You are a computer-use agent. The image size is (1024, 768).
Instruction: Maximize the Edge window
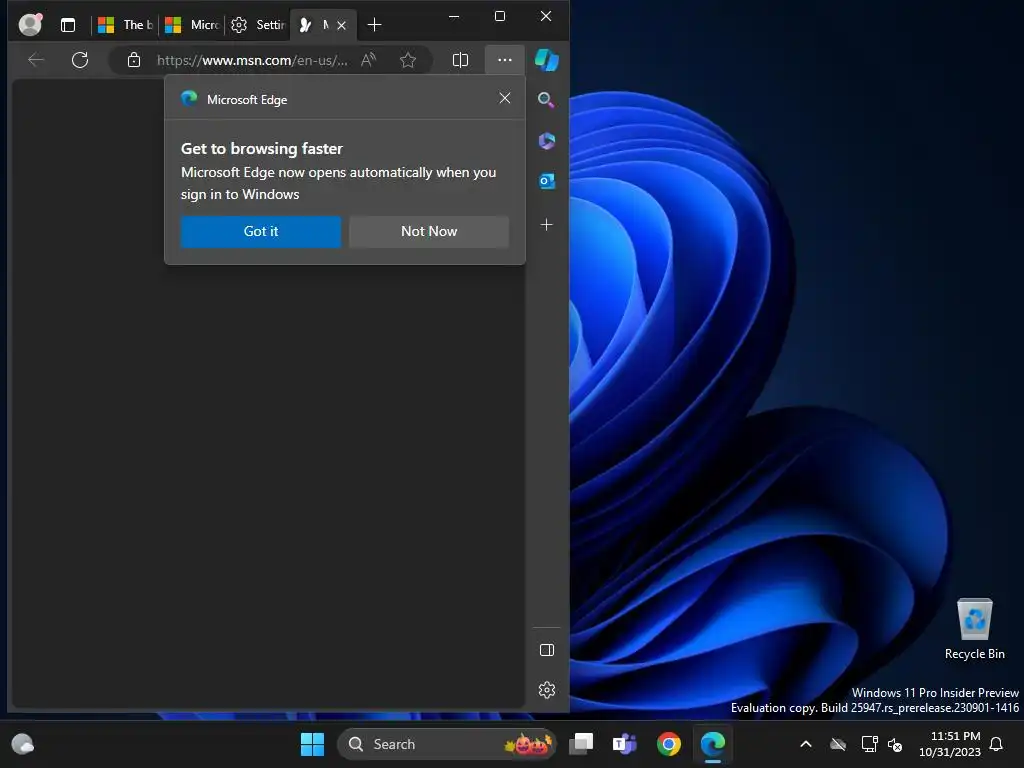coord(500,16)
